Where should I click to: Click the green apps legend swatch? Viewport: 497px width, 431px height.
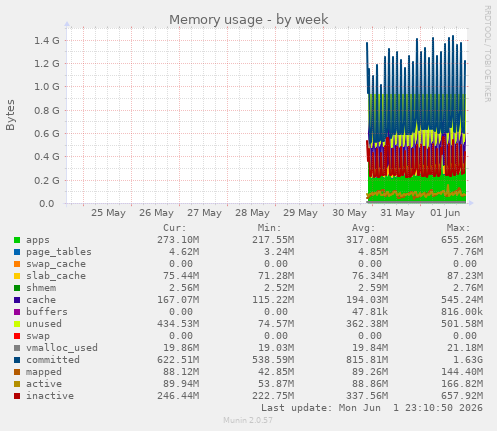[x=17, y=240]
